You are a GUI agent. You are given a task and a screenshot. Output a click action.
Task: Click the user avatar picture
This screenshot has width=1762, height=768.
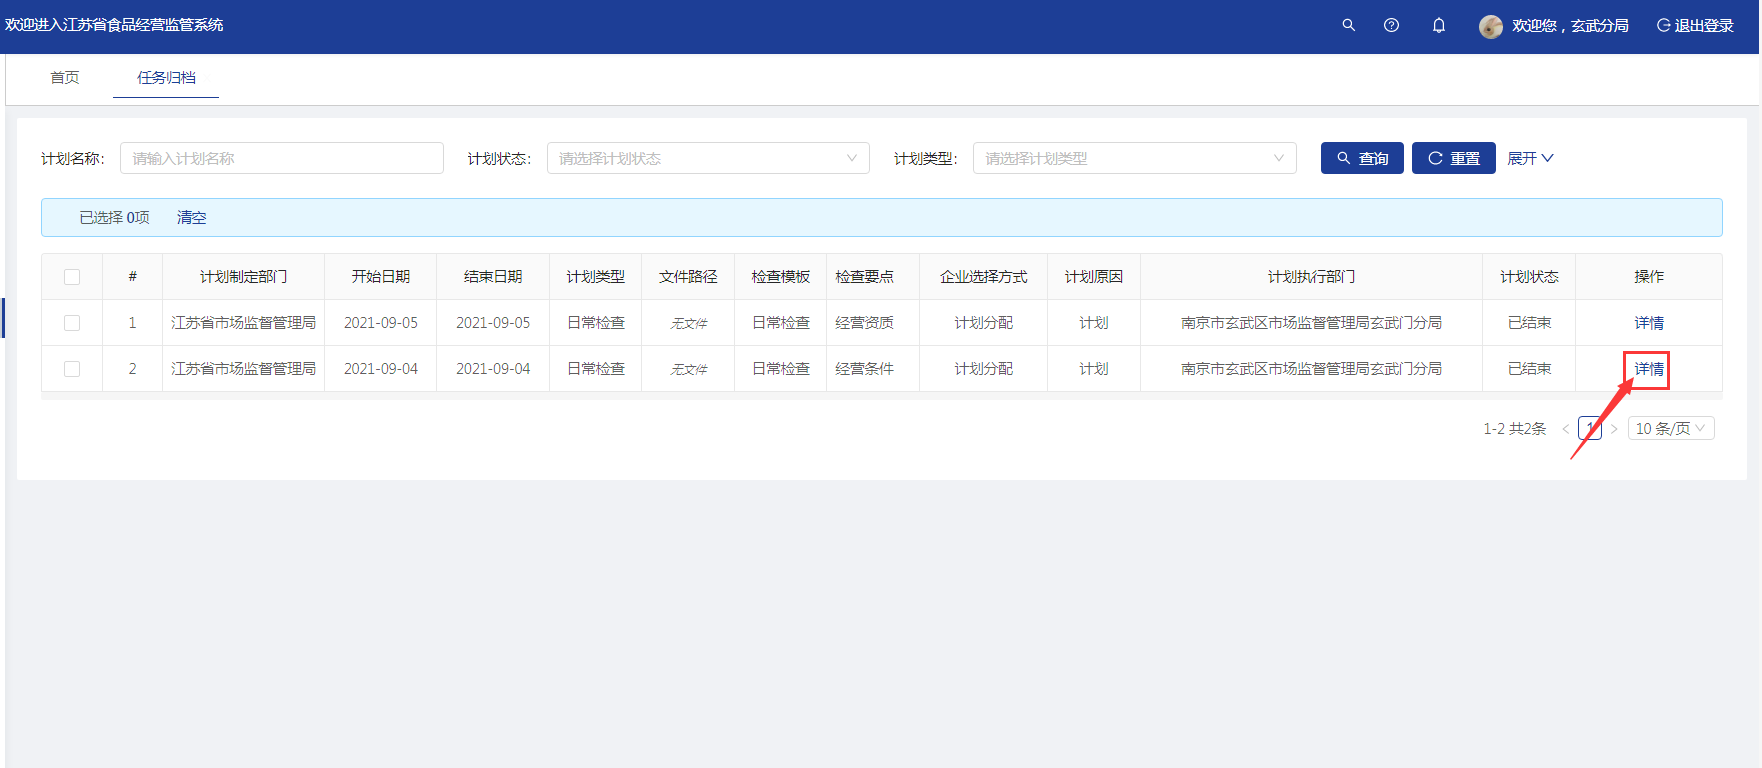1490,26
